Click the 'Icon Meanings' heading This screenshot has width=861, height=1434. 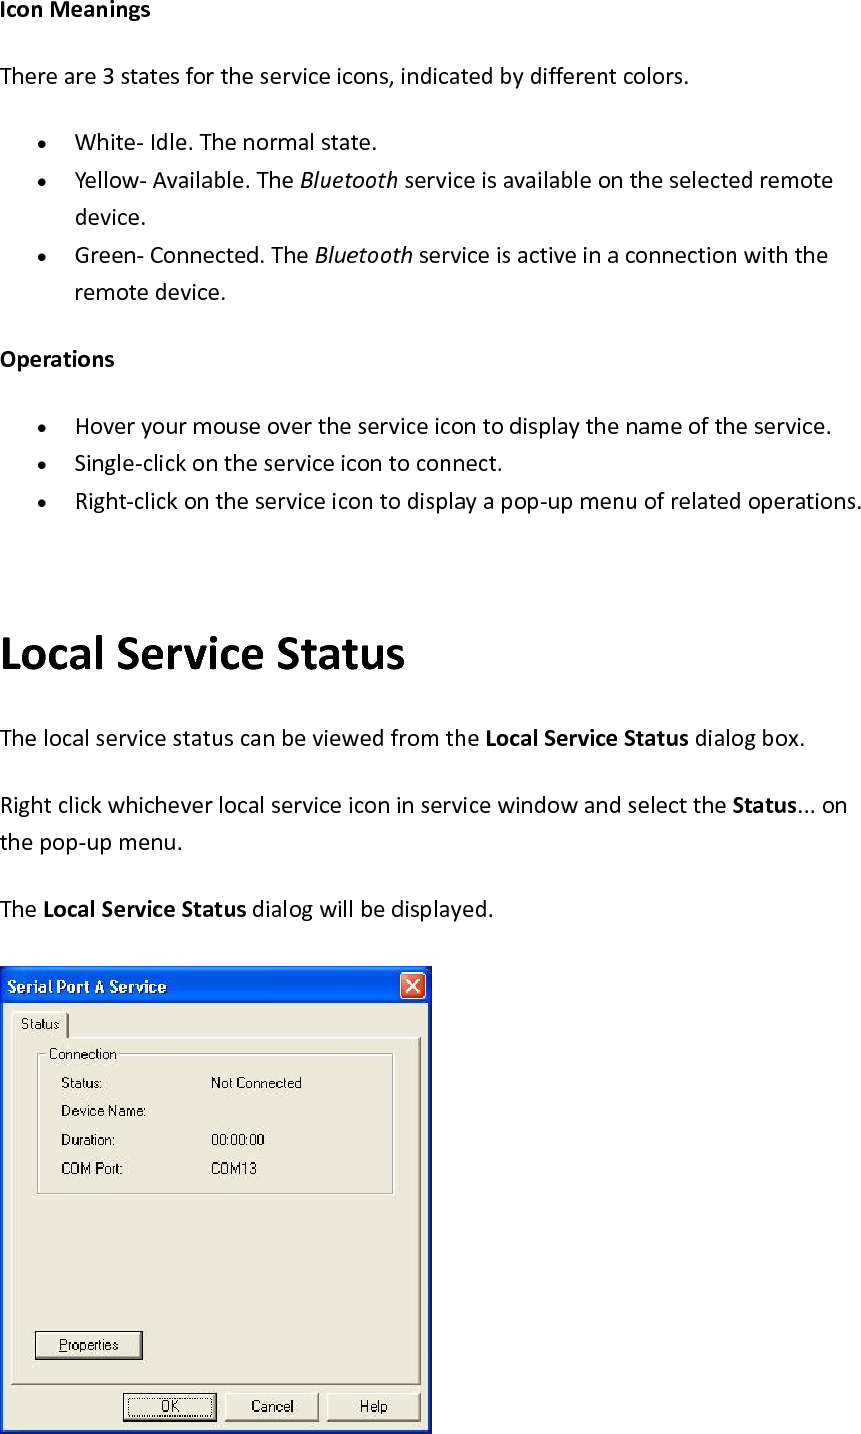coord(75,11)
